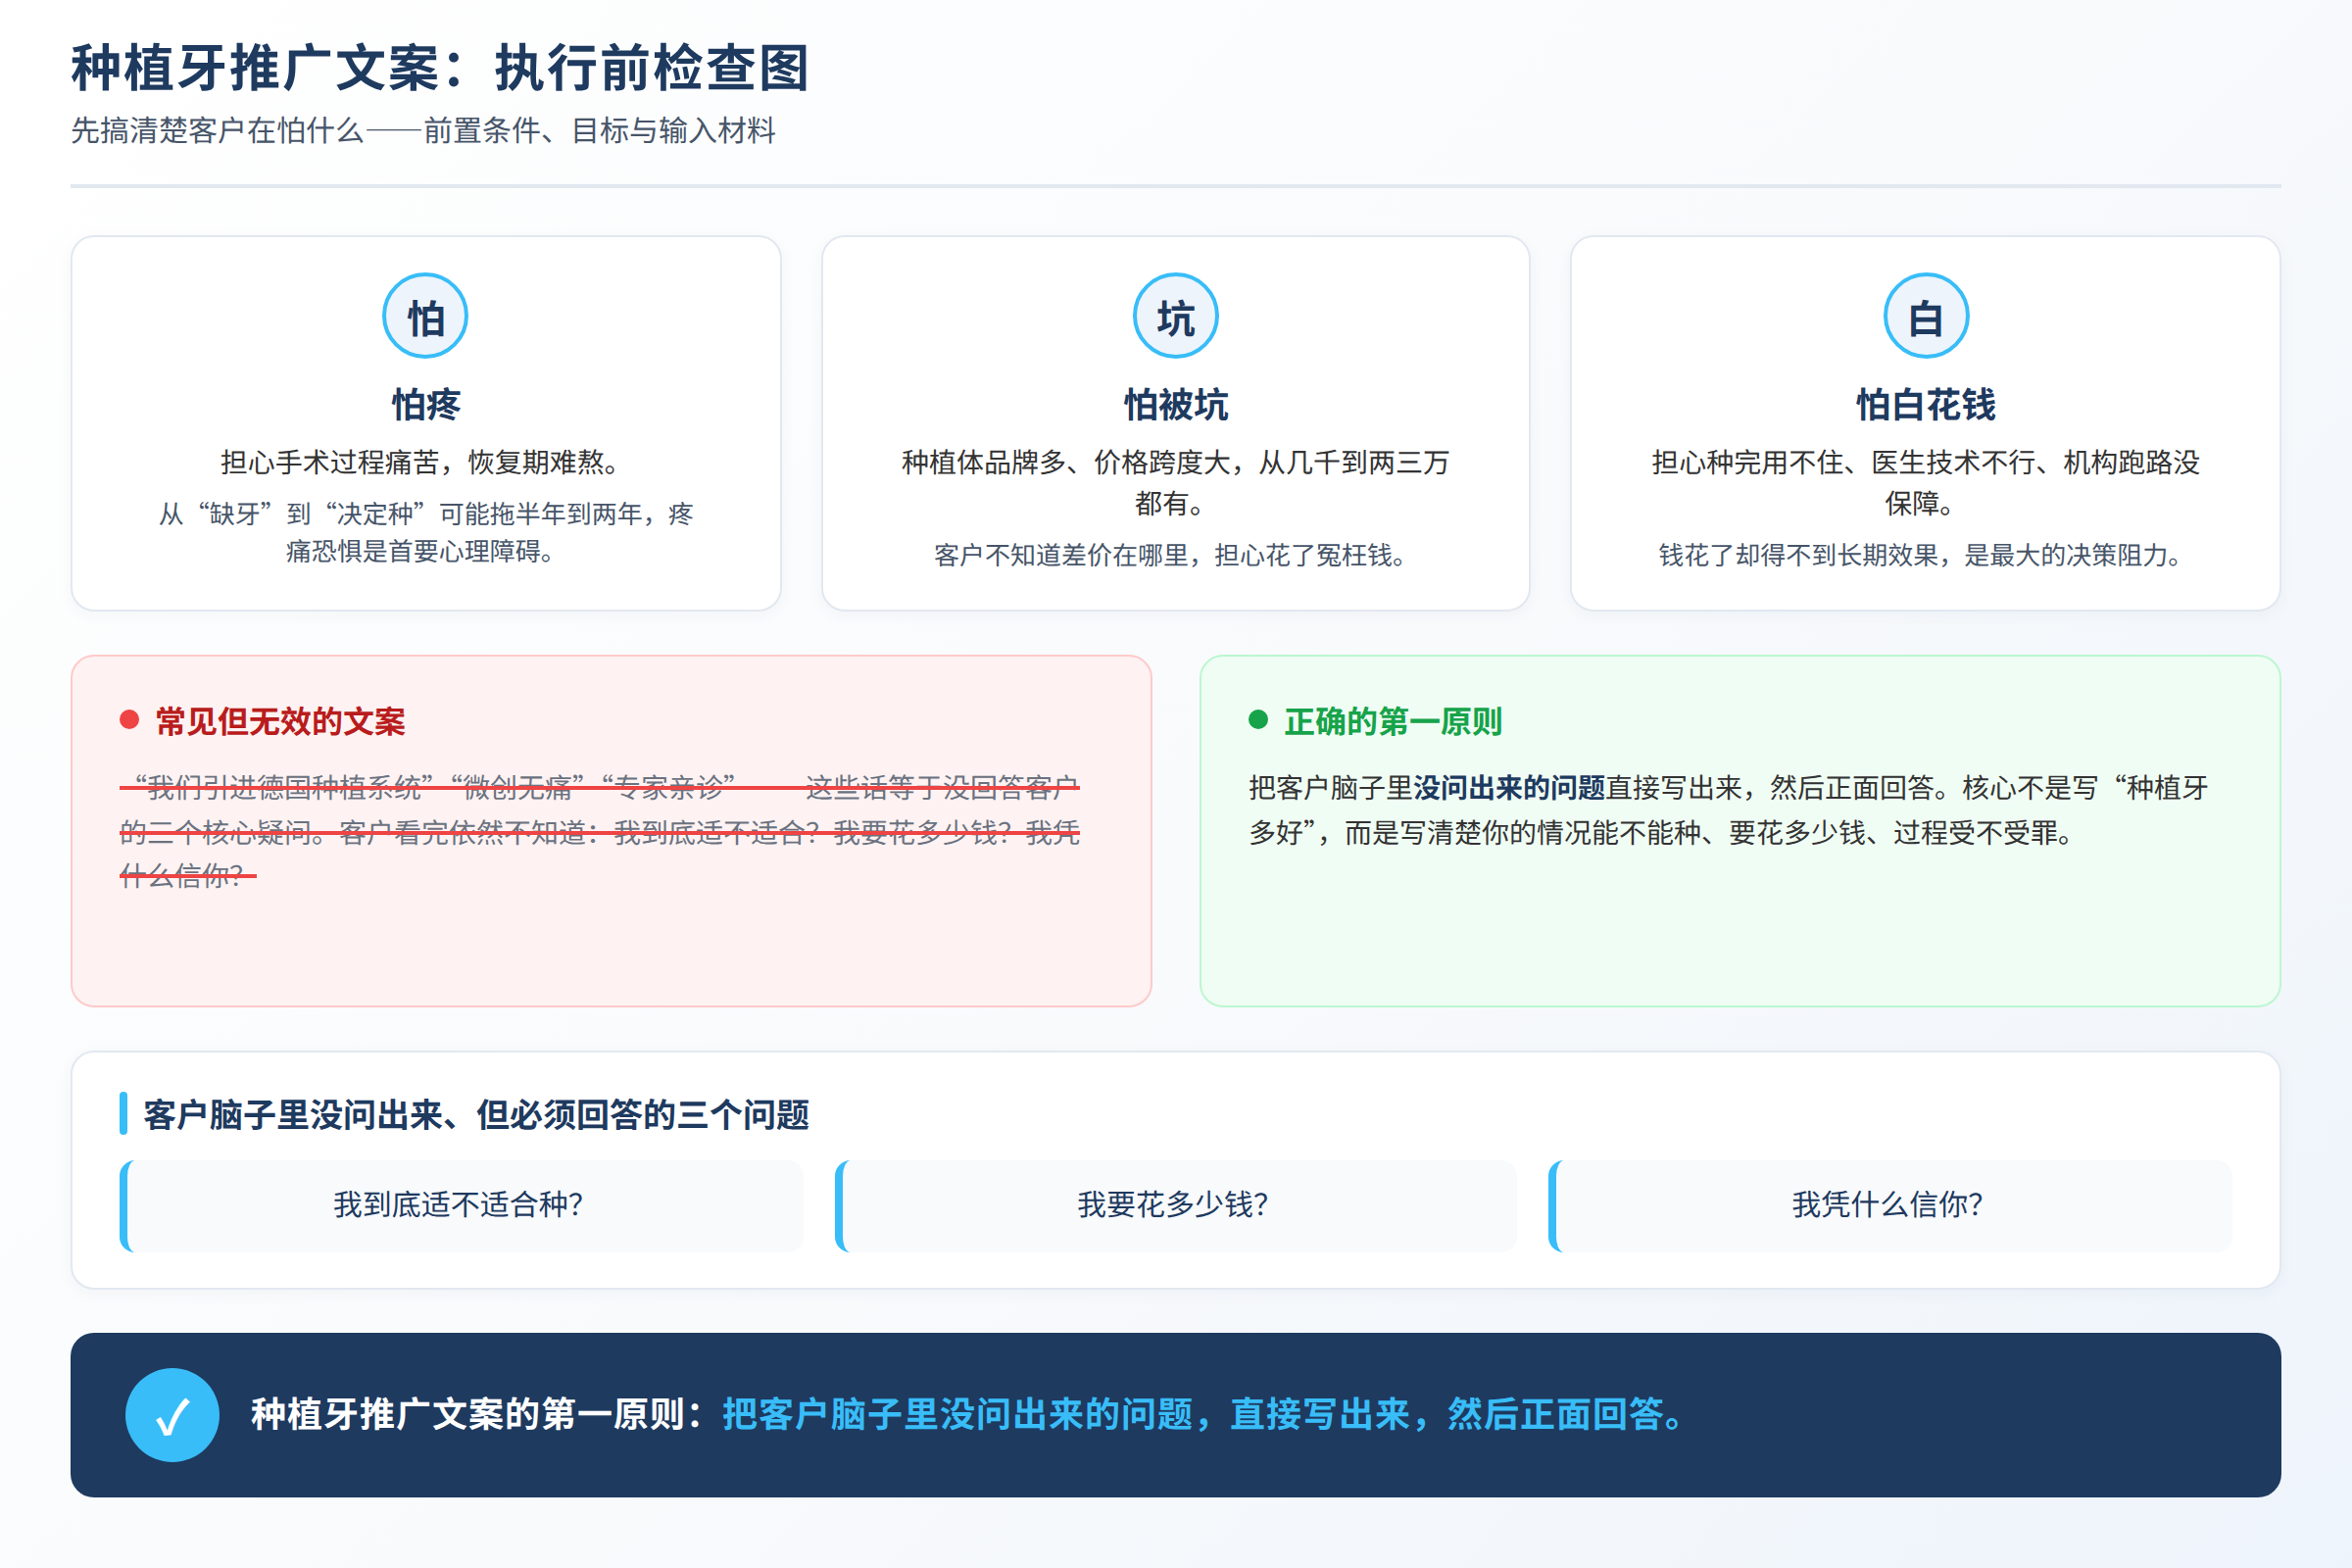
Task: Click the circular 白 icon
Action: (x=1925, y=316)
